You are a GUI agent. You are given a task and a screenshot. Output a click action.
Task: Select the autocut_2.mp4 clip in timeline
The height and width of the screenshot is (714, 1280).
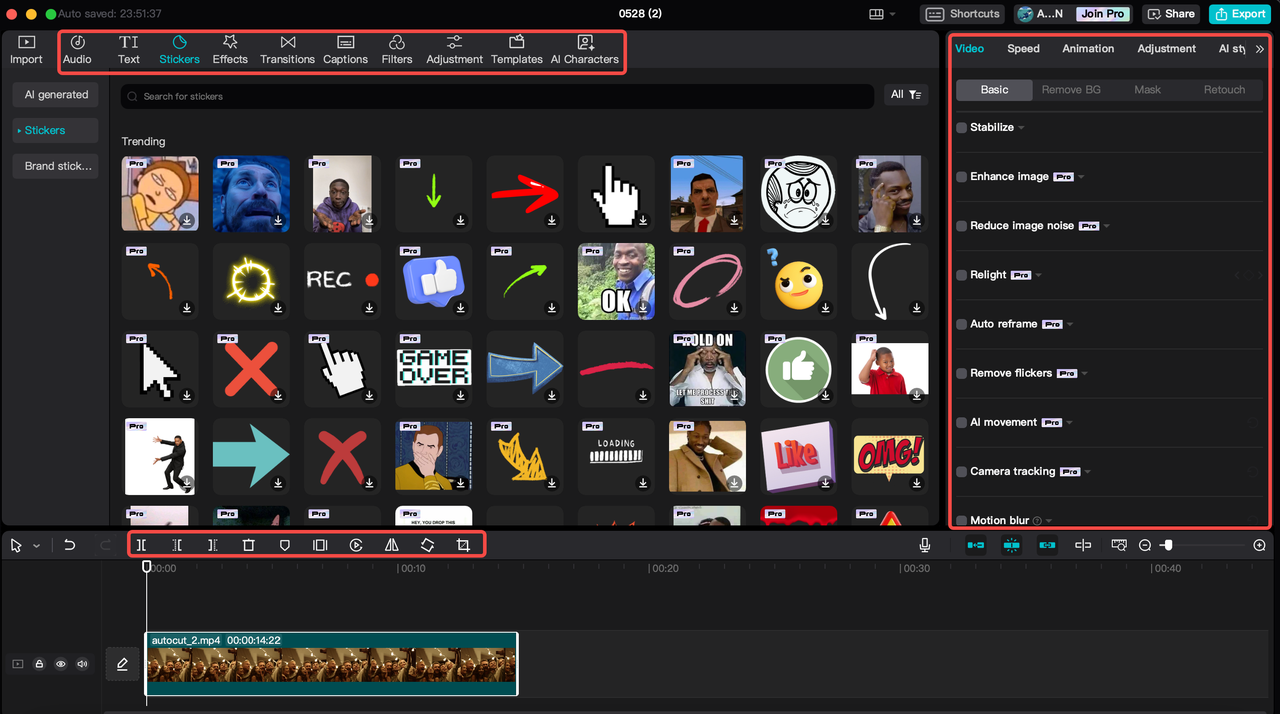[331, 663]
